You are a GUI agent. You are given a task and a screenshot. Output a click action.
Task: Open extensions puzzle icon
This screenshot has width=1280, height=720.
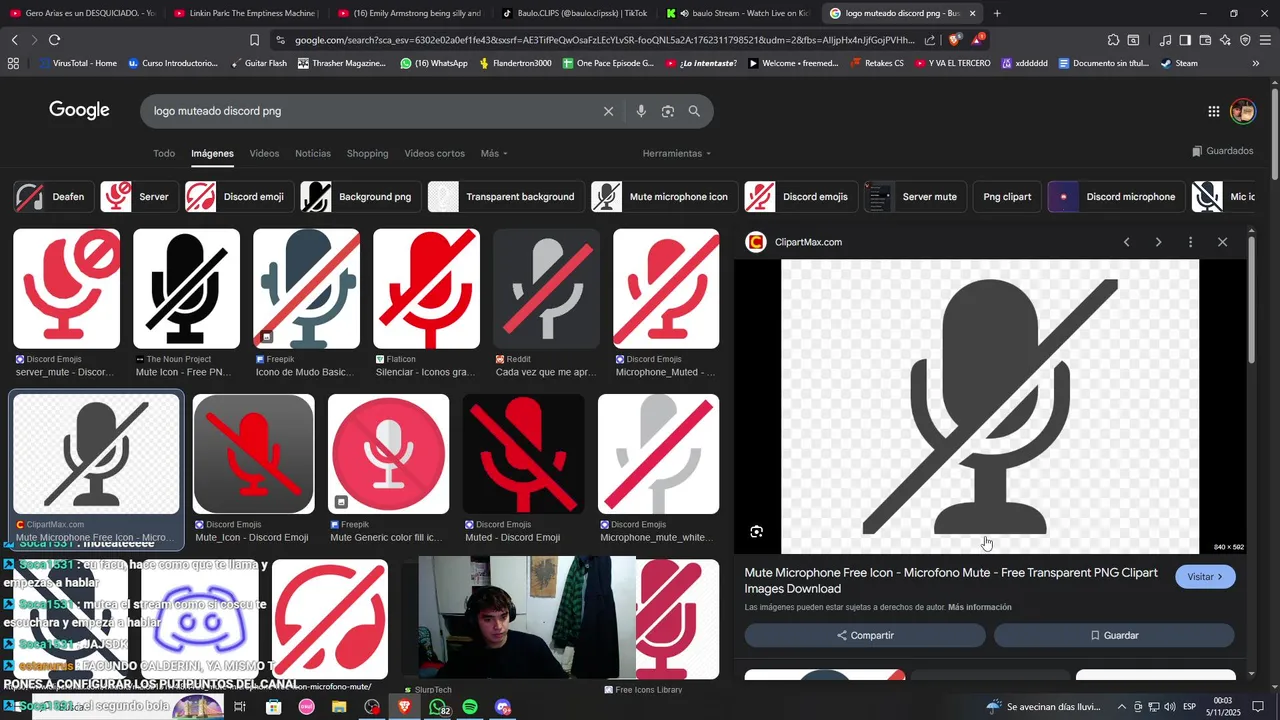pyautogui.click(x=1113, y=40)
